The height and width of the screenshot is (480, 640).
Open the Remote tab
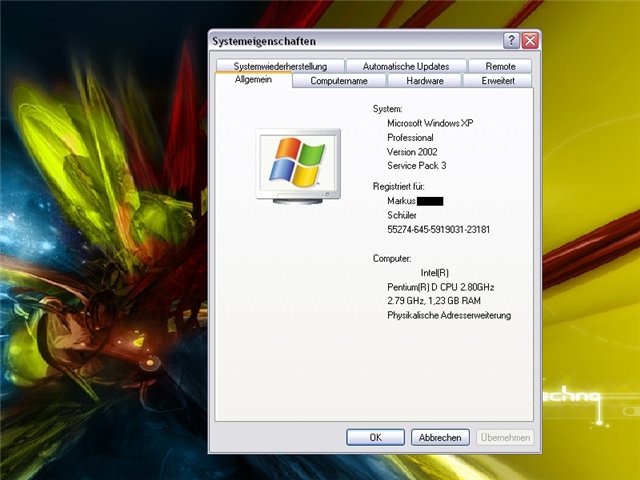(500, 66)
